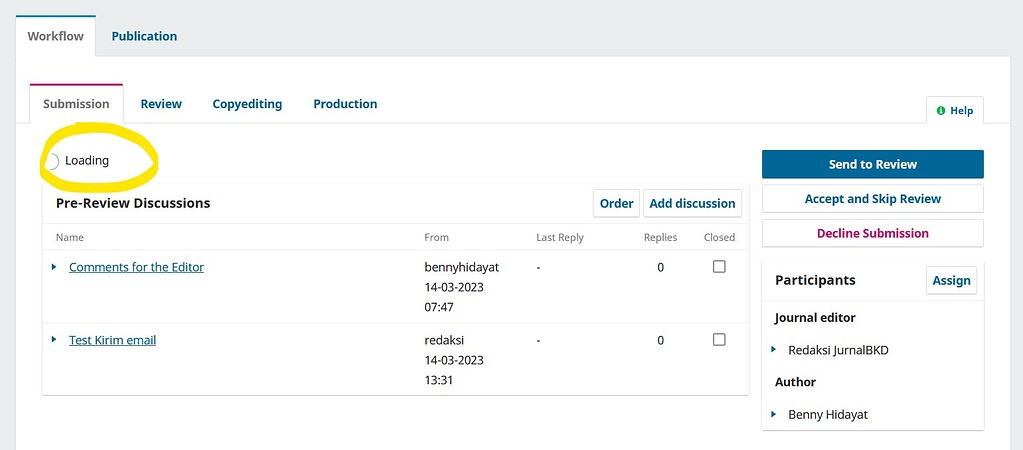Click the redaksi sender cell
Viewport: 1023px width, 450px height.
pos(444,340)
